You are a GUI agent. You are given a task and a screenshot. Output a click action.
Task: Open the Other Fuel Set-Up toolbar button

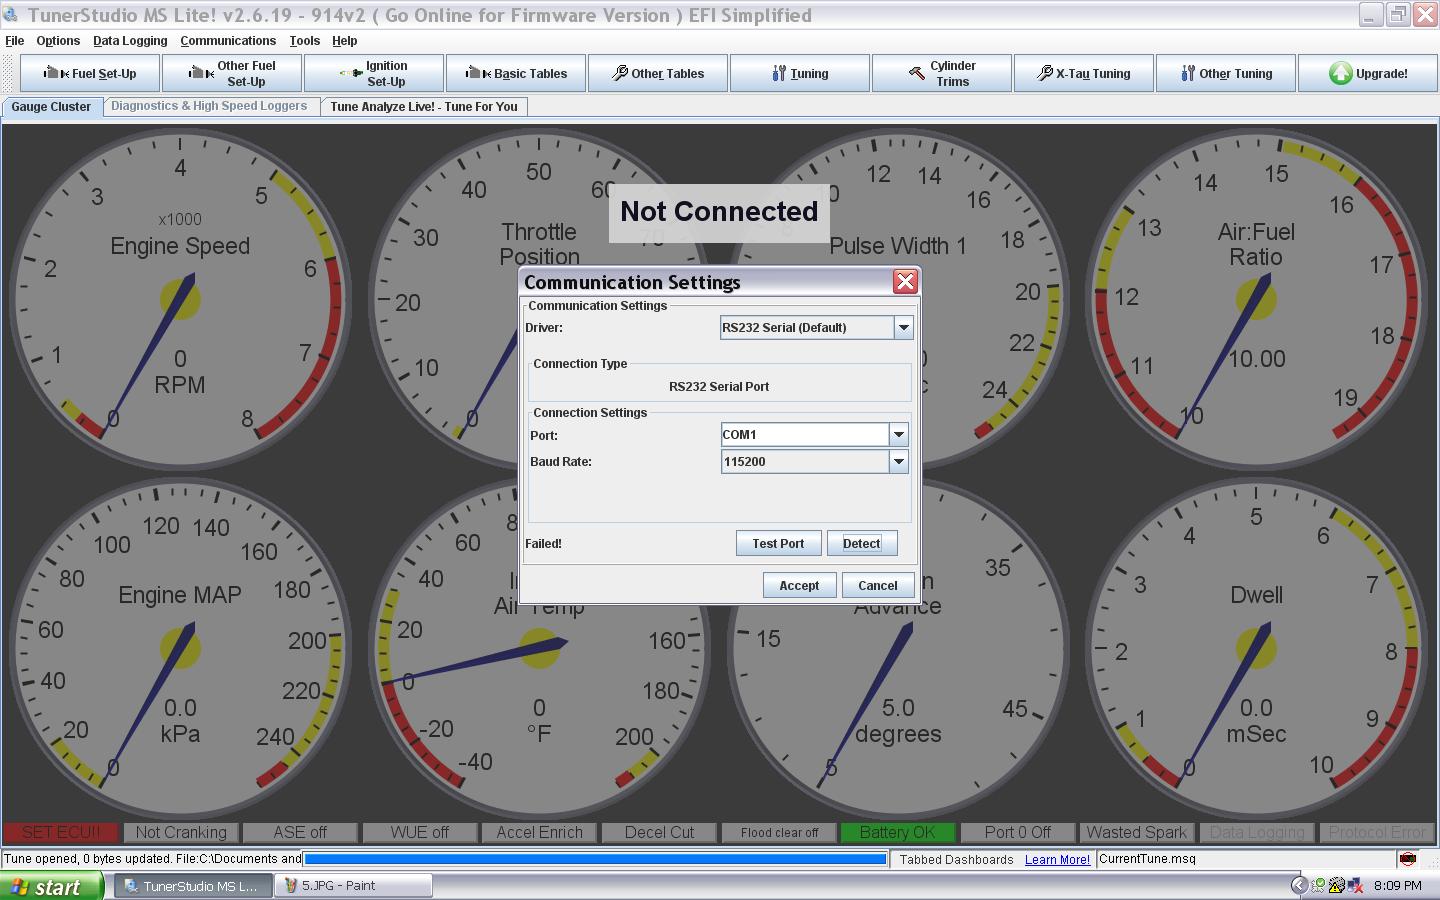[x=232, y=73]
